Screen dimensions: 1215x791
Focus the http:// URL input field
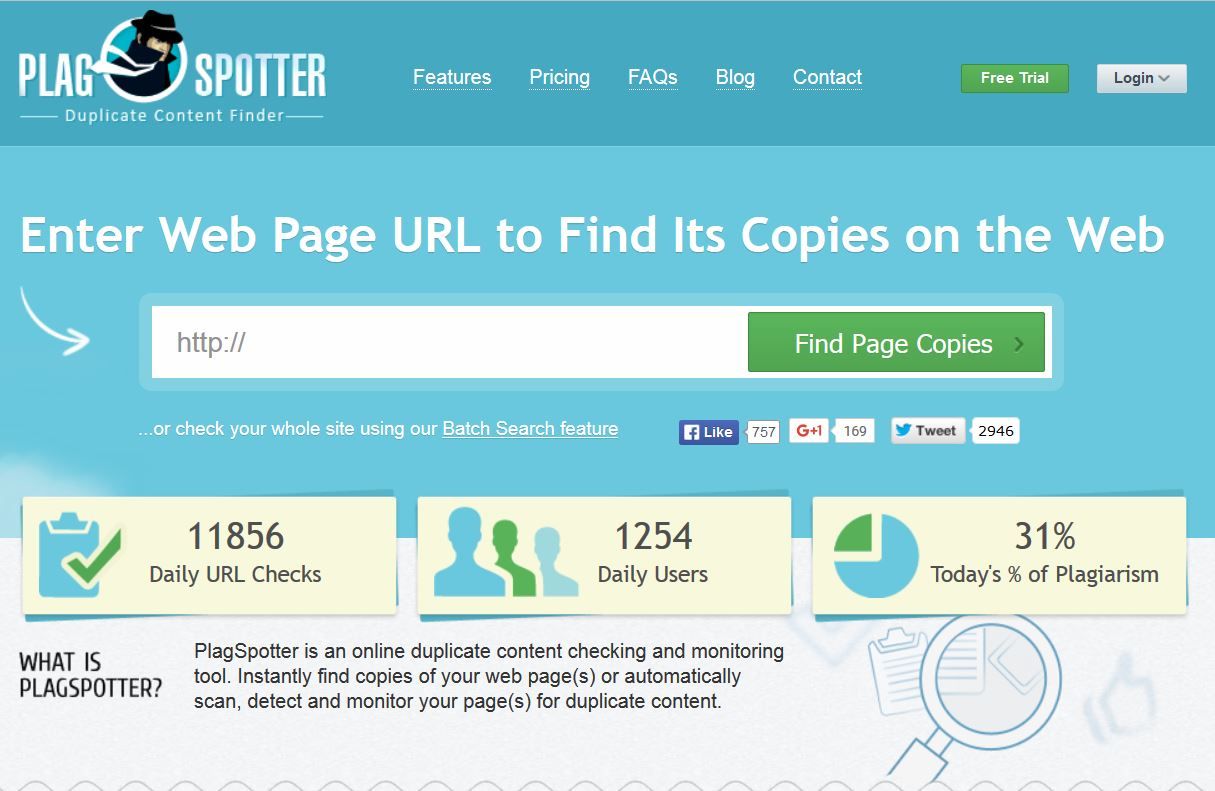click(450, 342)
